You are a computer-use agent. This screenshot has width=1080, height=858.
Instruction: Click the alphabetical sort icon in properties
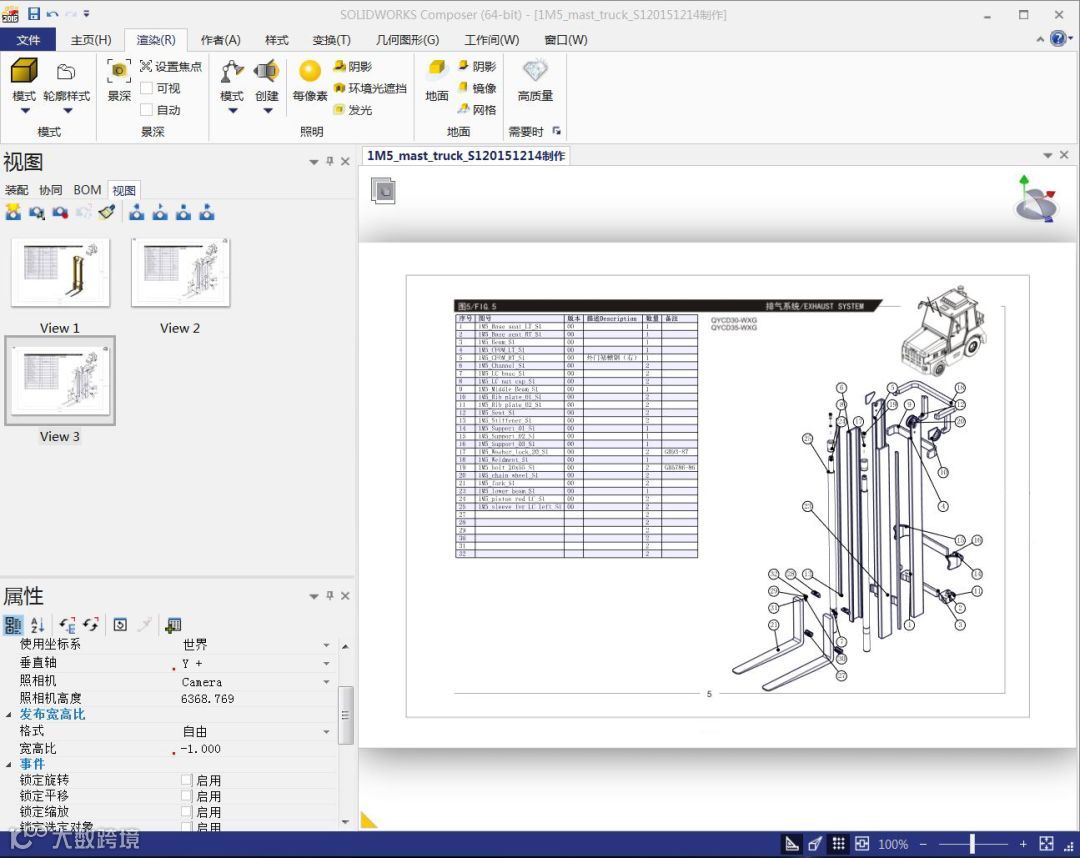point(38,625)
